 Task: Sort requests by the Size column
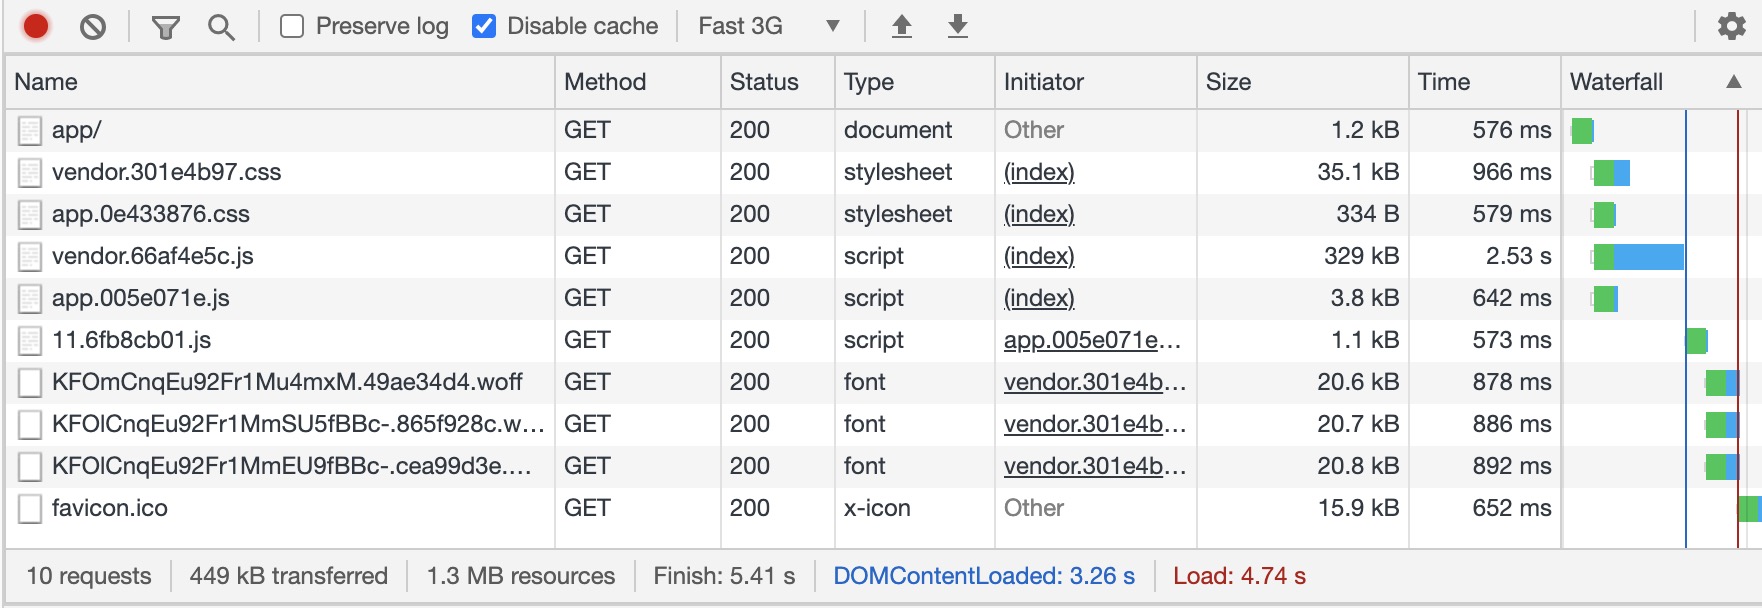pyautogui.click(x=1303, y=82)
